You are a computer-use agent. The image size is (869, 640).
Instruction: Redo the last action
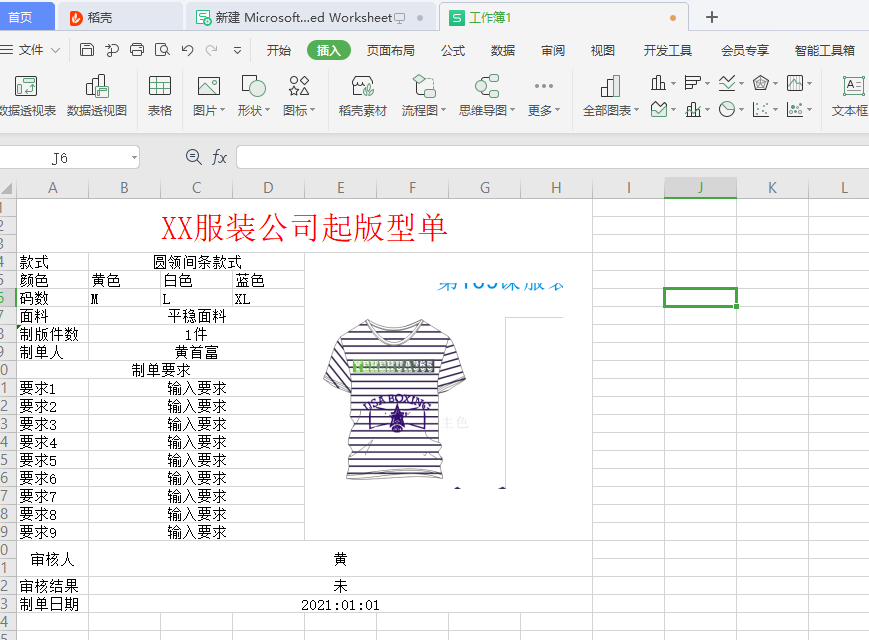[x=211, y=50]
